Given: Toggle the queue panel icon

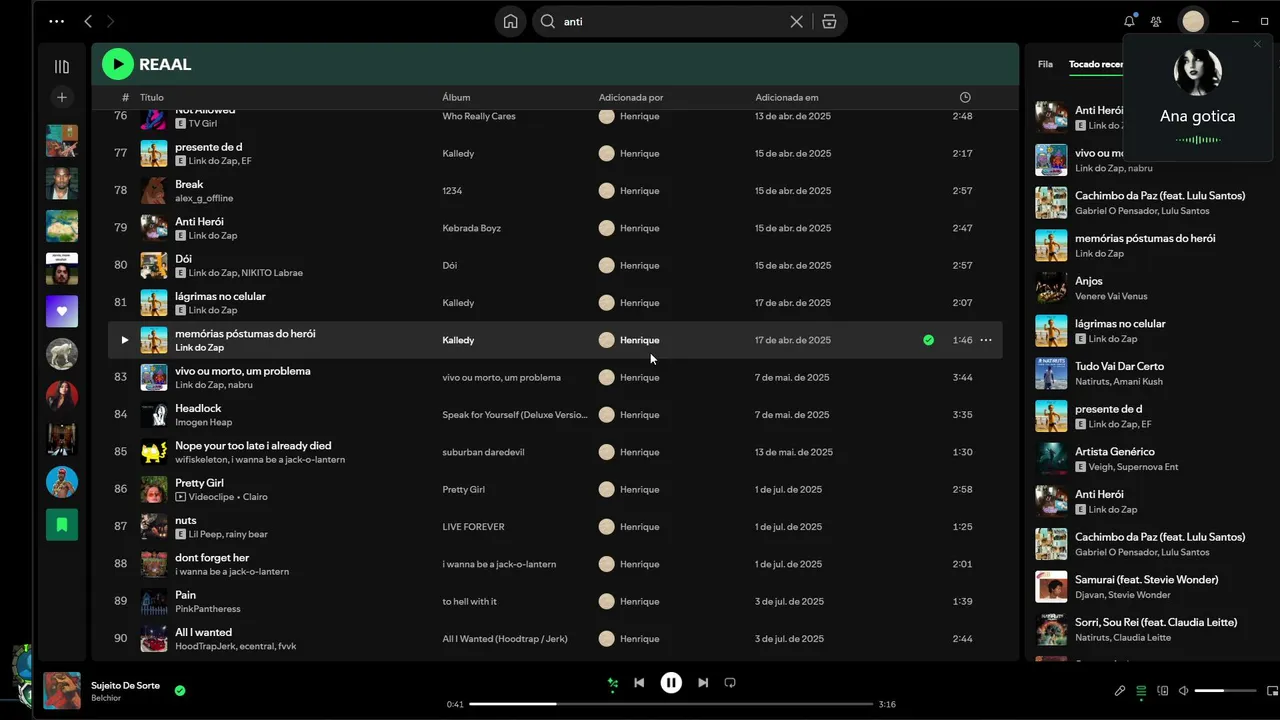Looking at the screenshot, I should [x=1141, y=691].
